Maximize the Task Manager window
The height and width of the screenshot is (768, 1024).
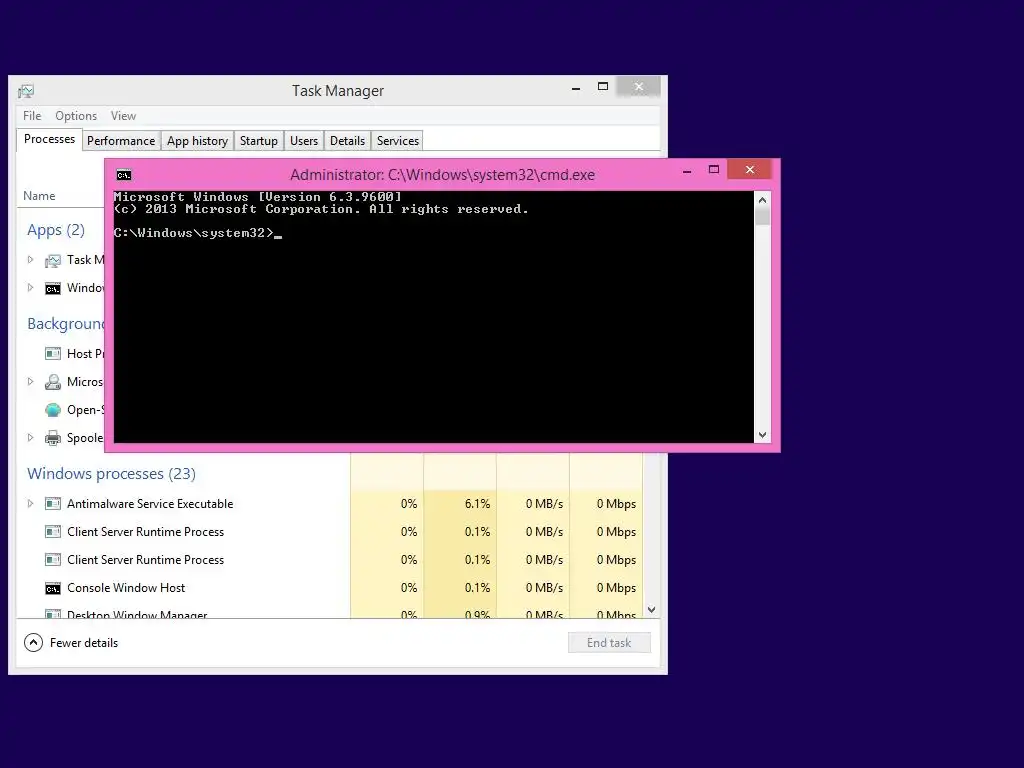coord(603,87)
